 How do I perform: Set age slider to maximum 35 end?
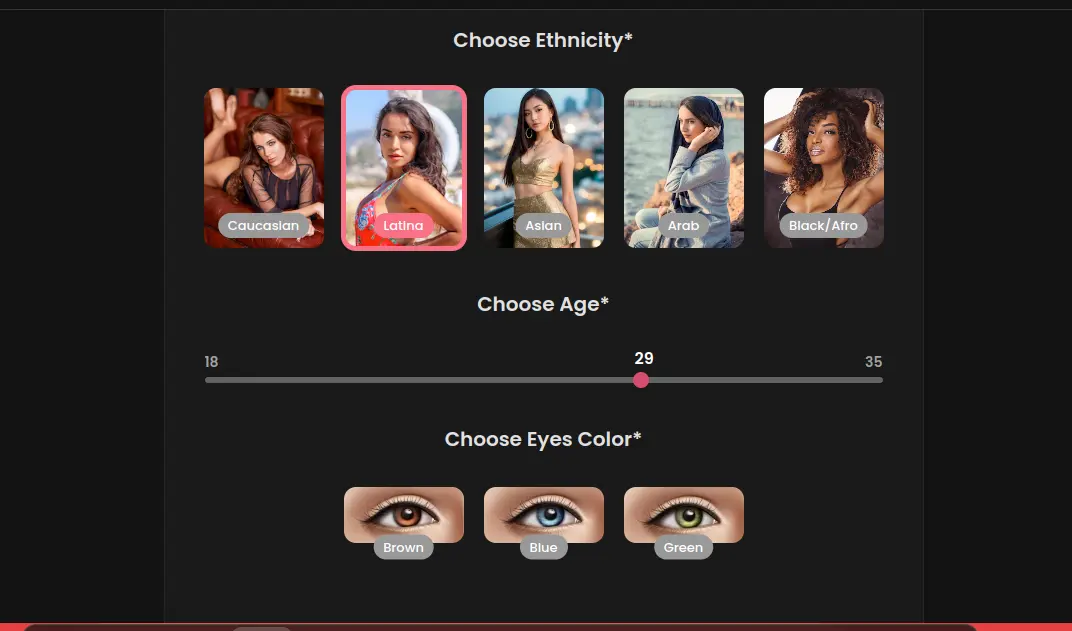point(881,380)
